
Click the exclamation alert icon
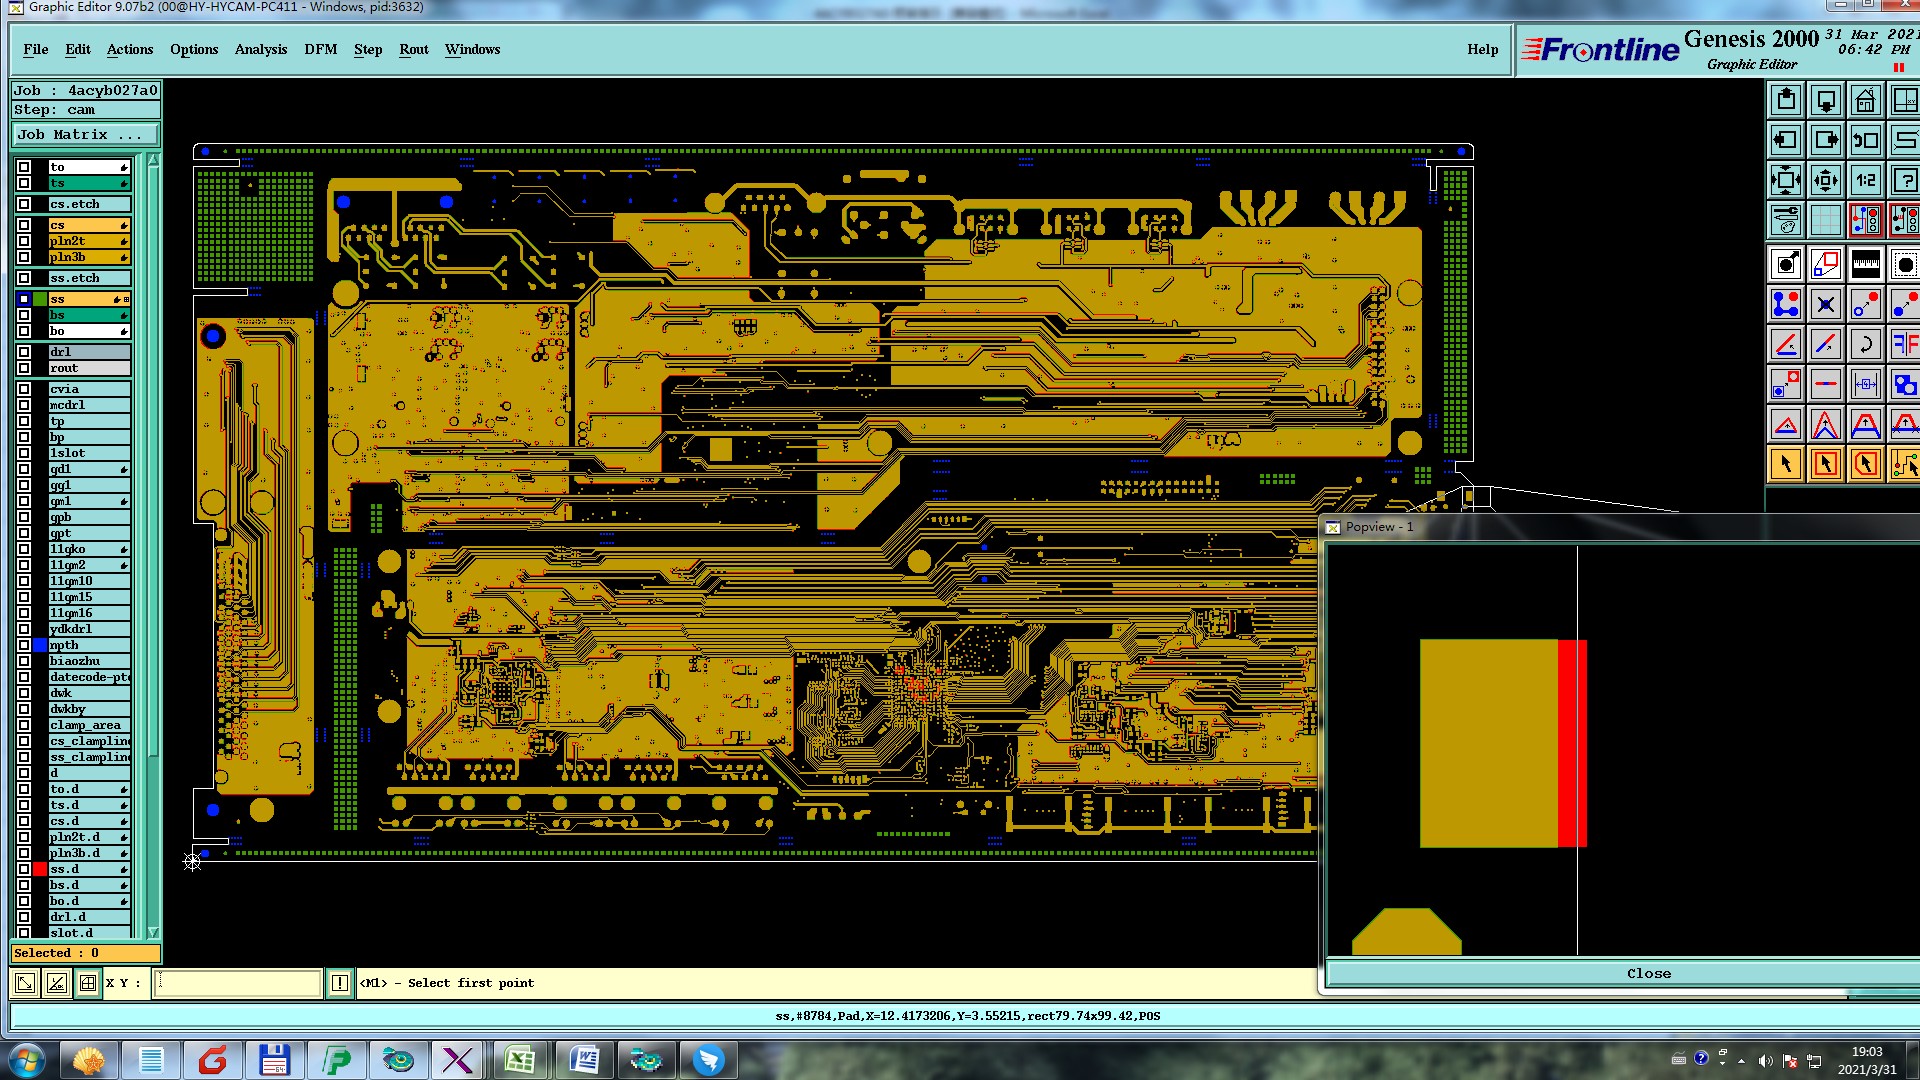pyautogui.click(x=340, y=983)
